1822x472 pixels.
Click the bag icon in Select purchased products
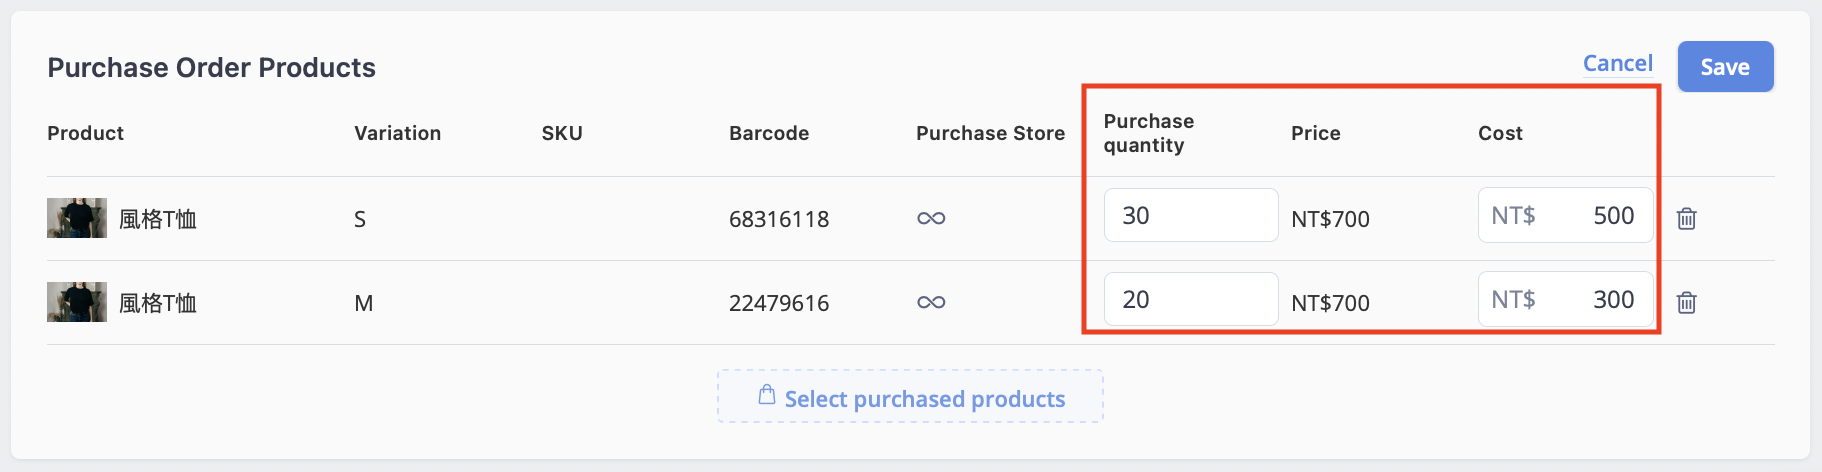[x=767, y=395]
